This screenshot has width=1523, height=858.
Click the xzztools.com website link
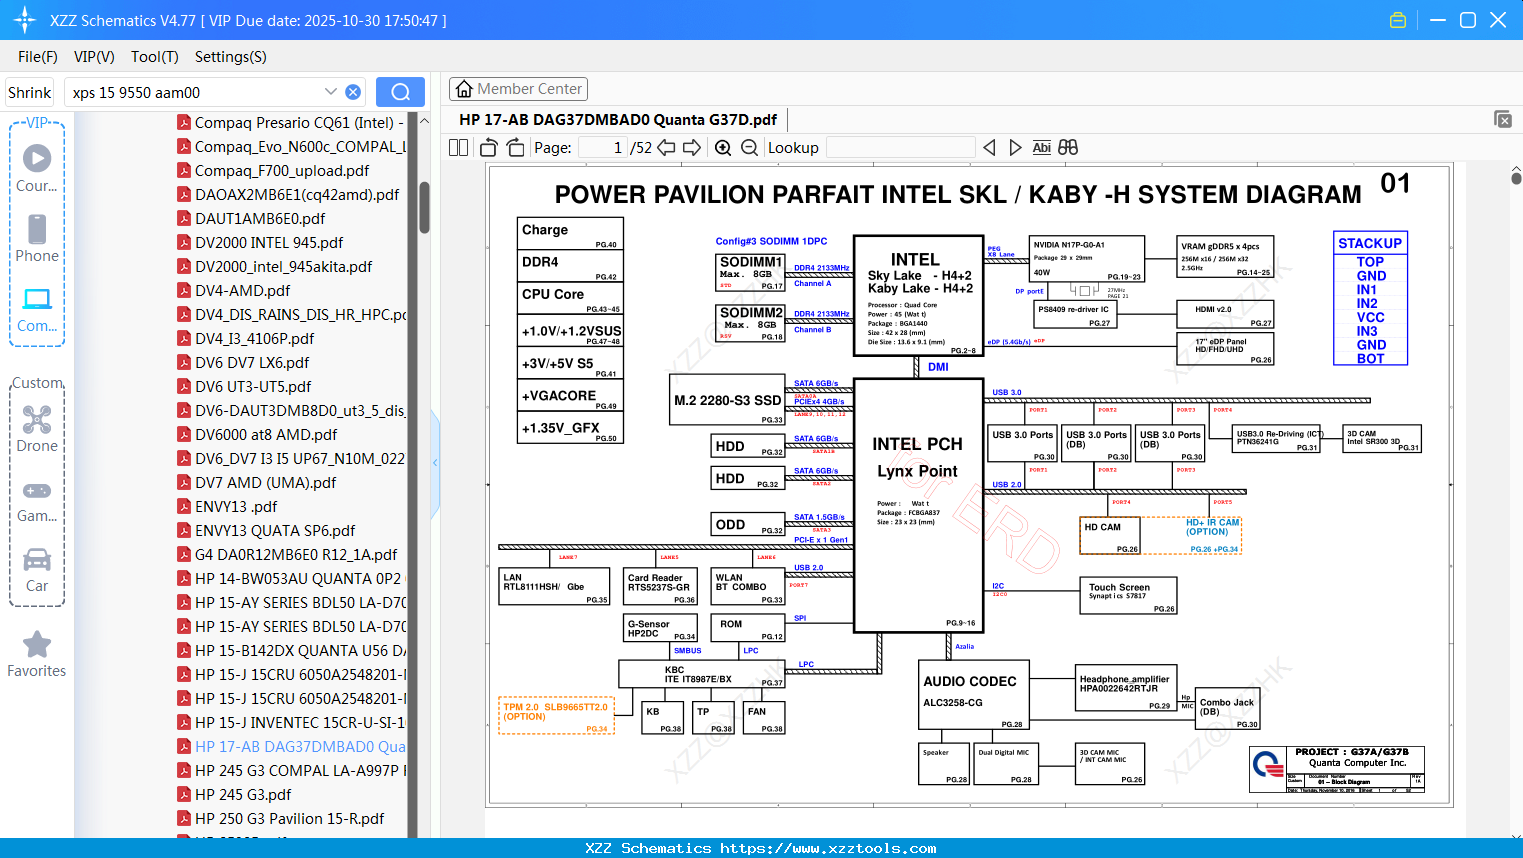coord(828,848)
